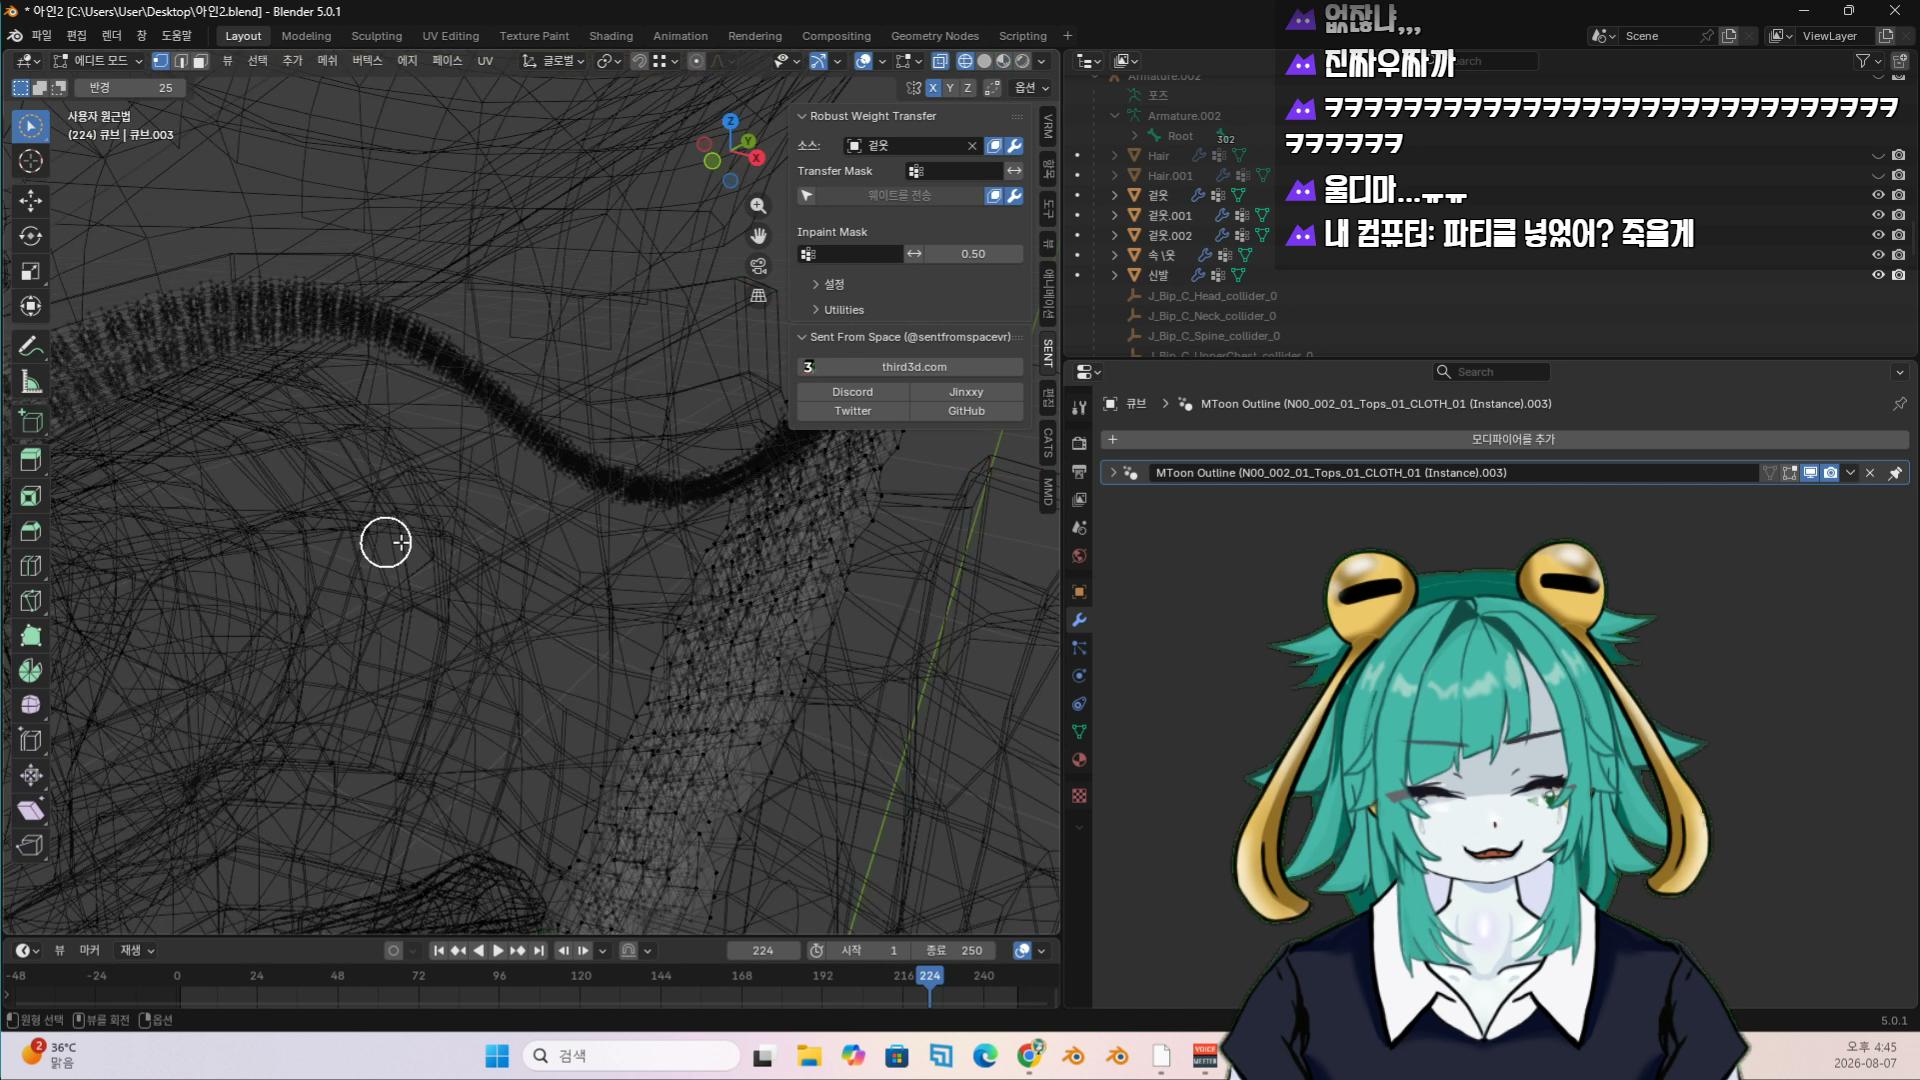Open the Object Data properties tab
Viewport: 1920px width, 1080px height.
(x=1079, y=732)
